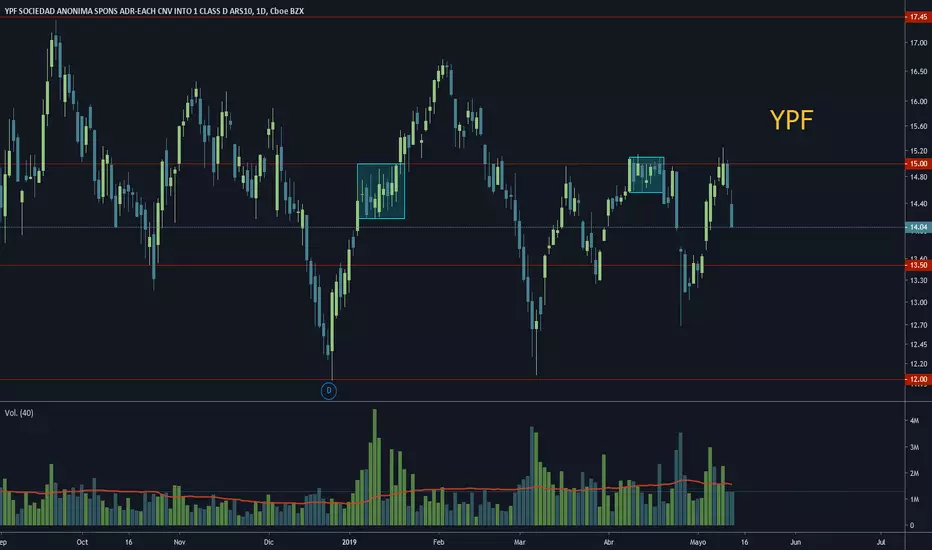Select the 17.45 red price label

point(918,17)
